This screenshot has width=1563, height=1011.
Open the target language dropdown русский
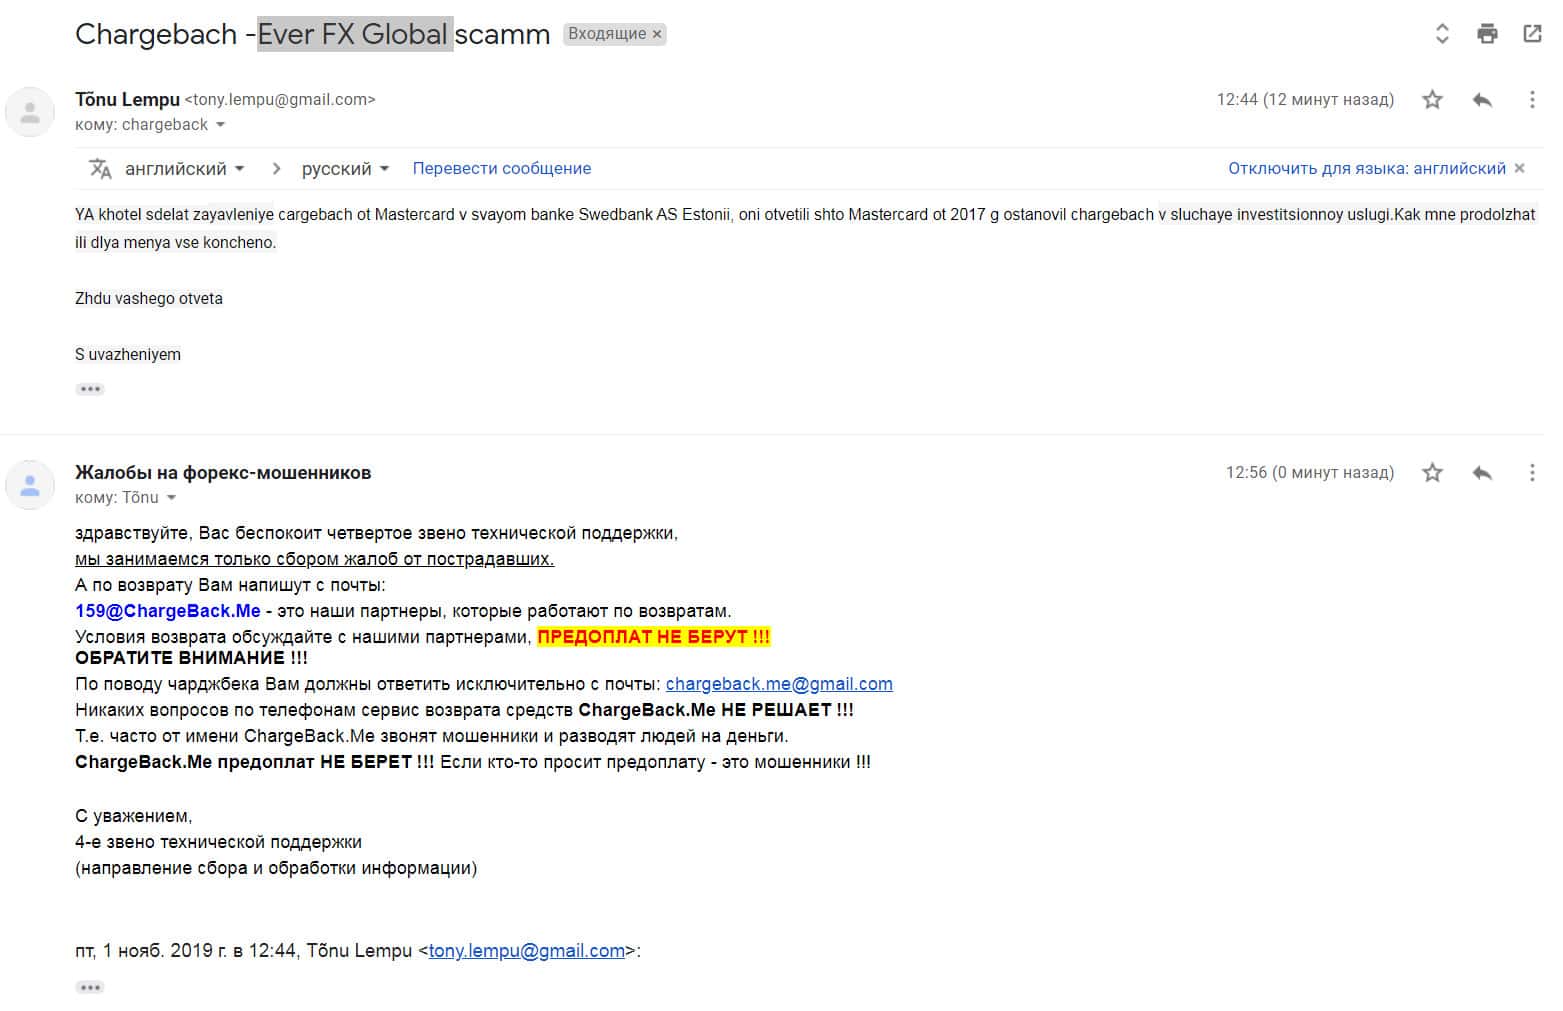pos(345,169)
